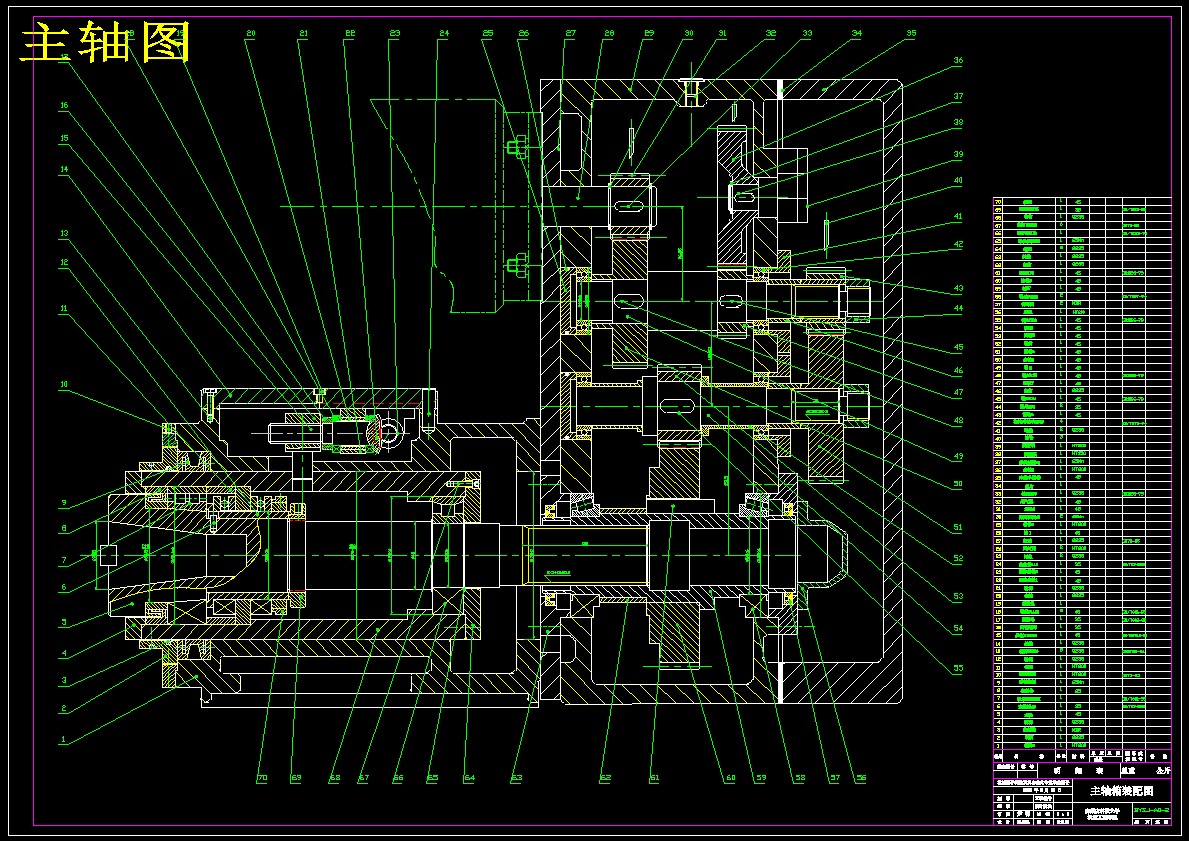Click part callout number 24
1189x841 pixels.
tap(444, 33)
